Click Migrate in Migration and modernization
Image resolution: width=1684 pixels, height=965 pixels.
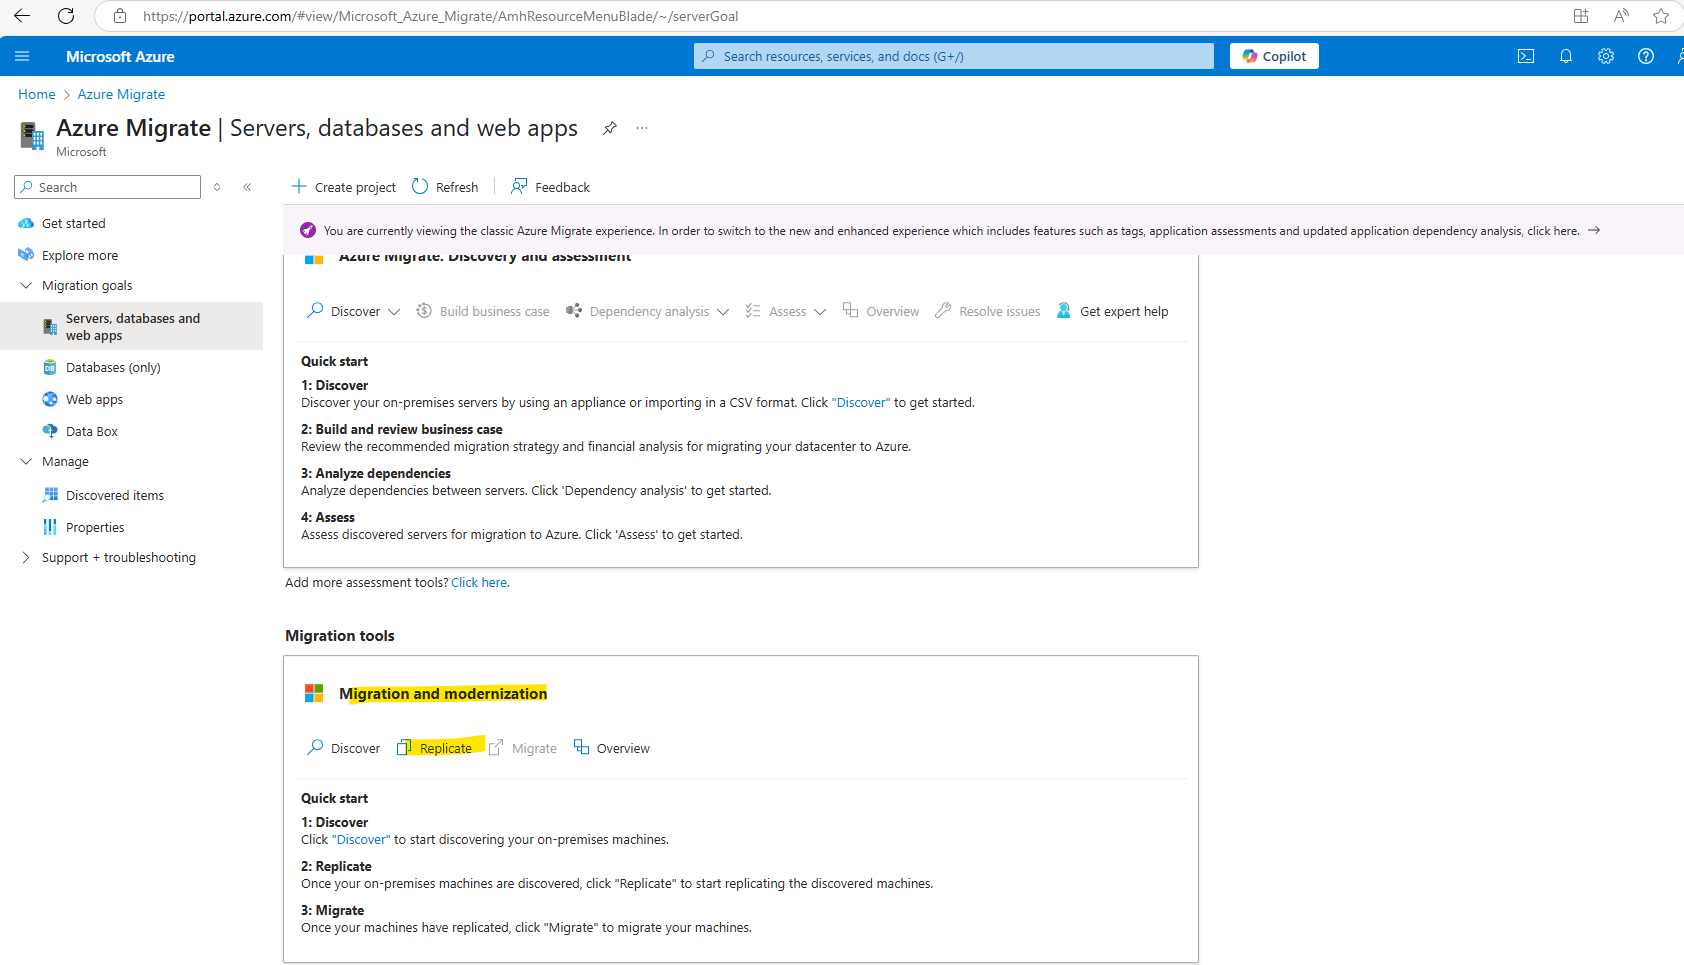523,748
